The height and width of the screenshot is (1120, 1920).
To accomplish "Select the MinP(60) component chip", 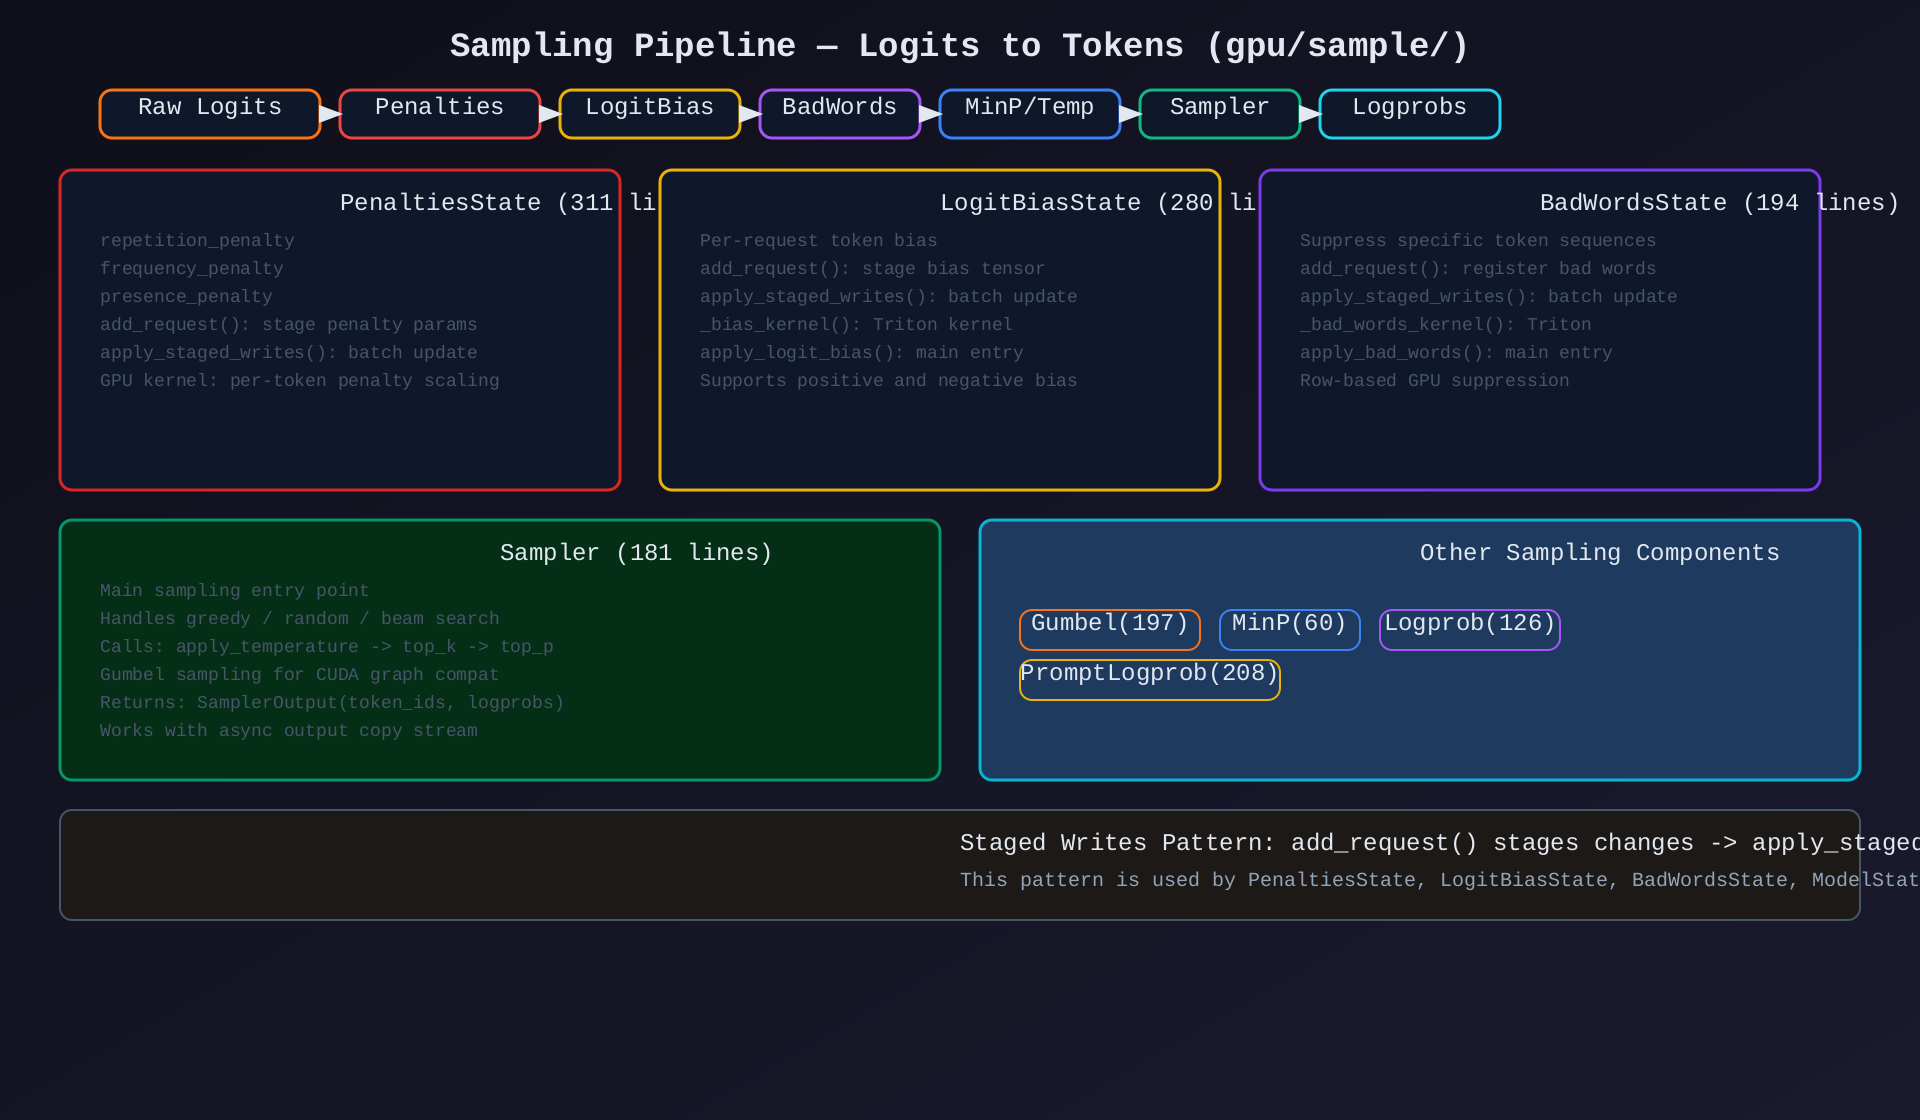I will [1290, 629].
